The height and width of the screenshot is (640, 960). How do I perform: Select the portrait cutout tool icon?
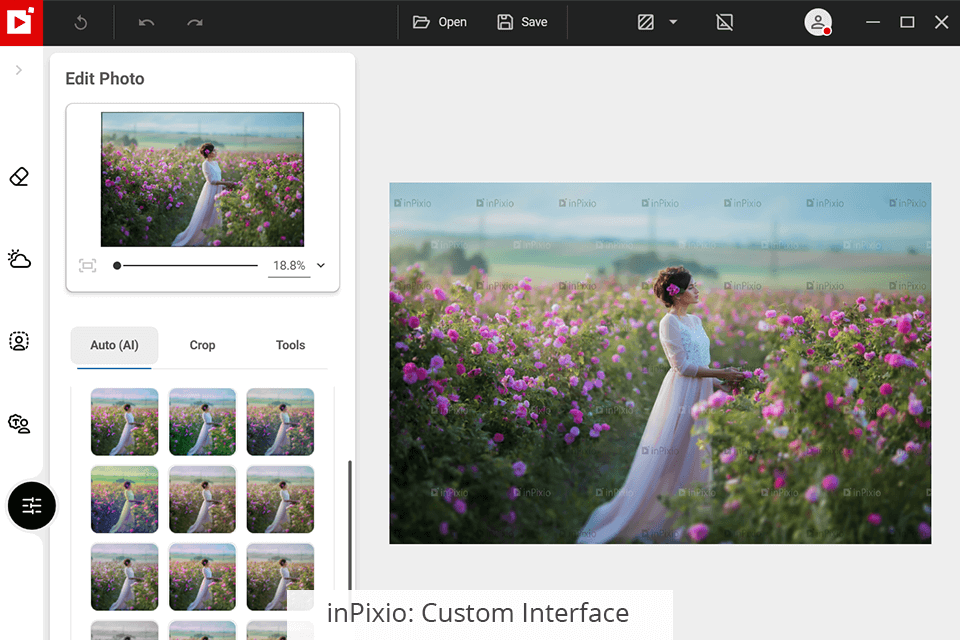[19, 341]
